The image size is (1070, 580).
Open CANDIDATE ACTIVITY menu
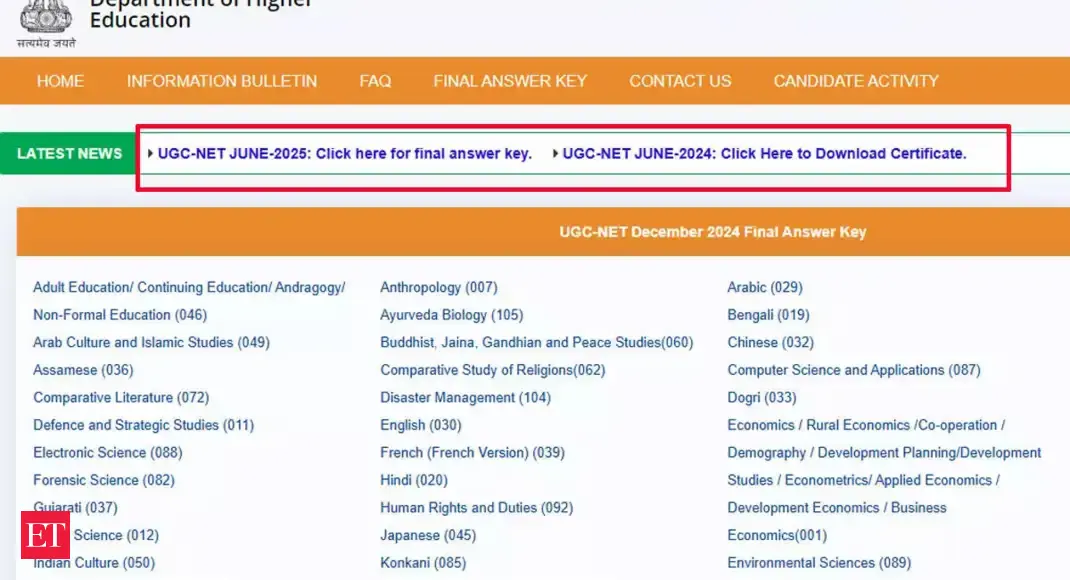point(856,81)
